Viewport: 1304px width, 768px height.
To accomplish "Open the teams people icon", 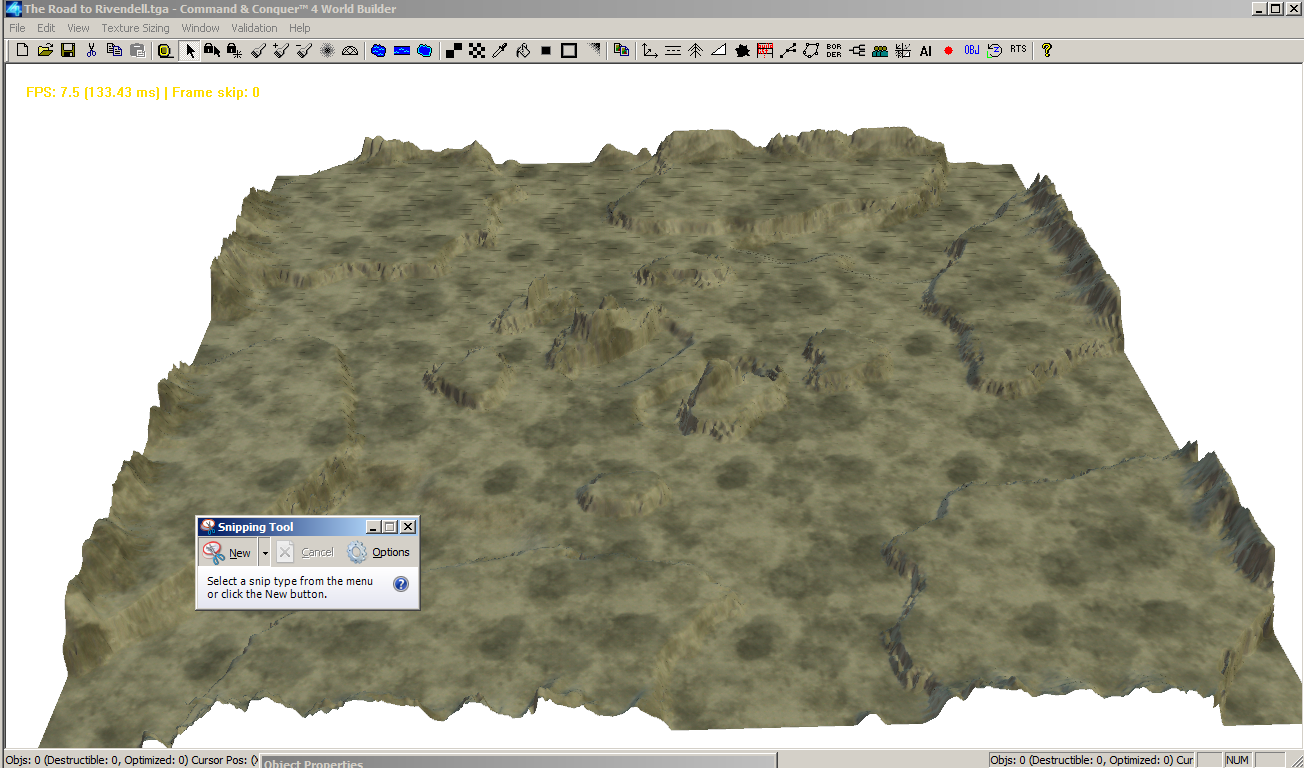I will [880, 50].
